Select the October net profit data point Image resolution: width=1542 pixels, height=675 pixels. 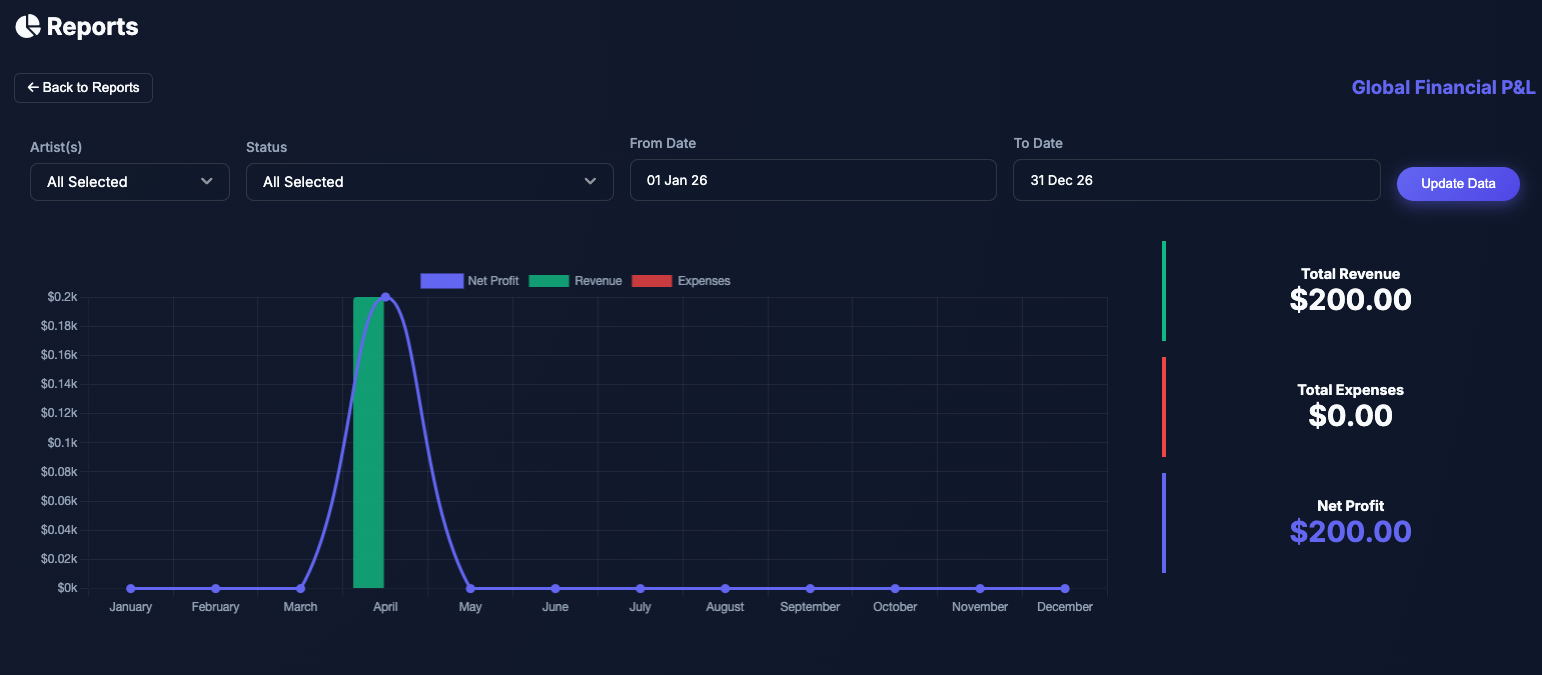pos(895,588)
